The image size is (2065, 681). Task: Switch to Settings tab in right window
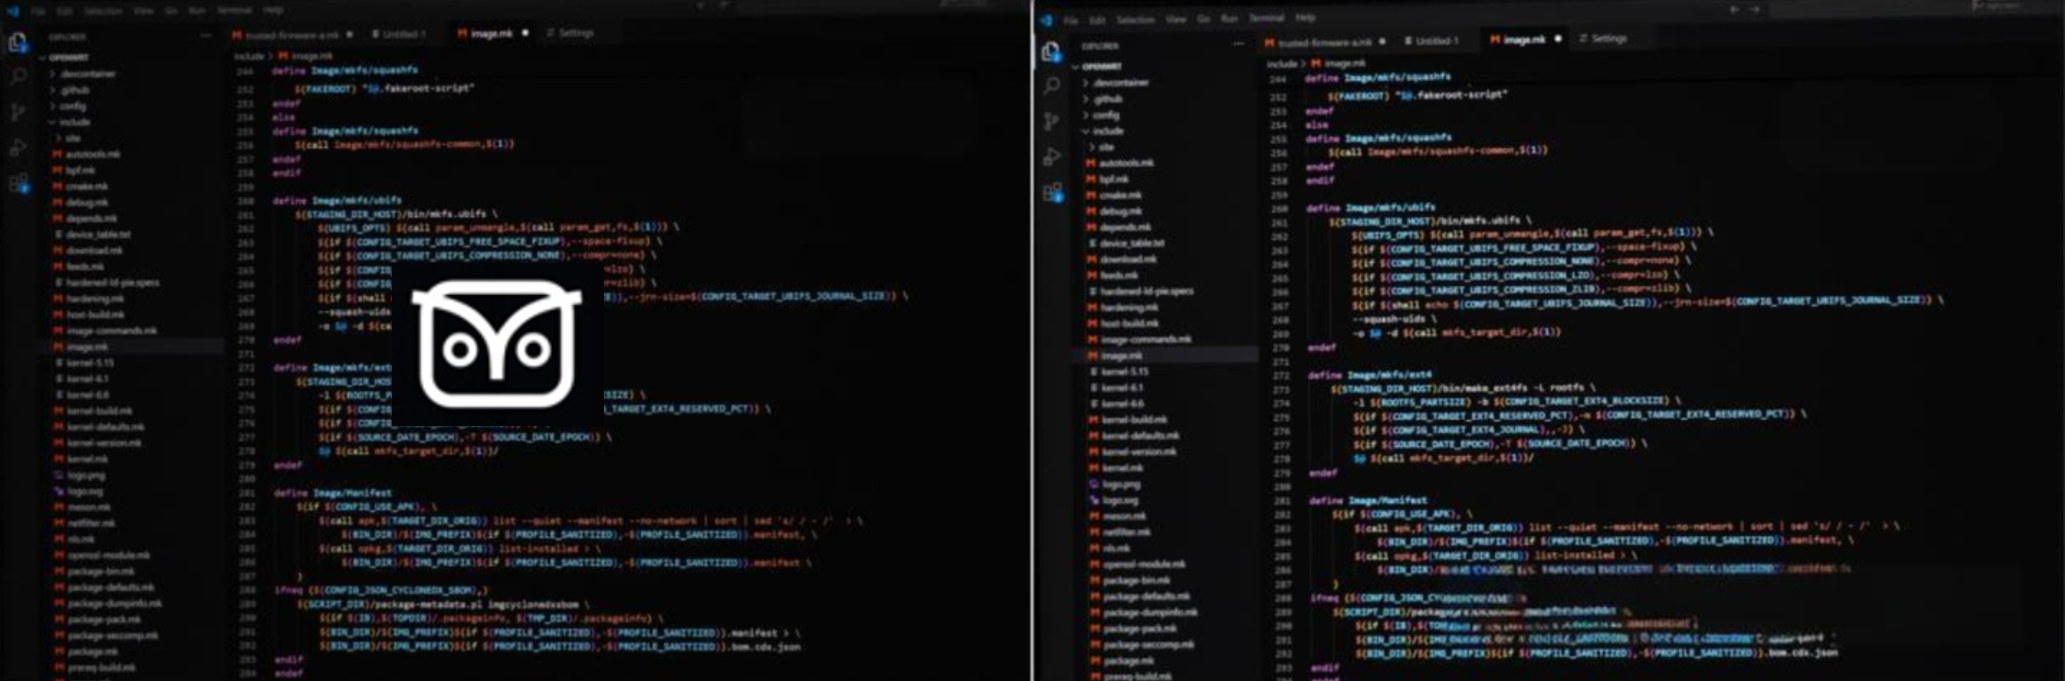[x=1603, y=39]
